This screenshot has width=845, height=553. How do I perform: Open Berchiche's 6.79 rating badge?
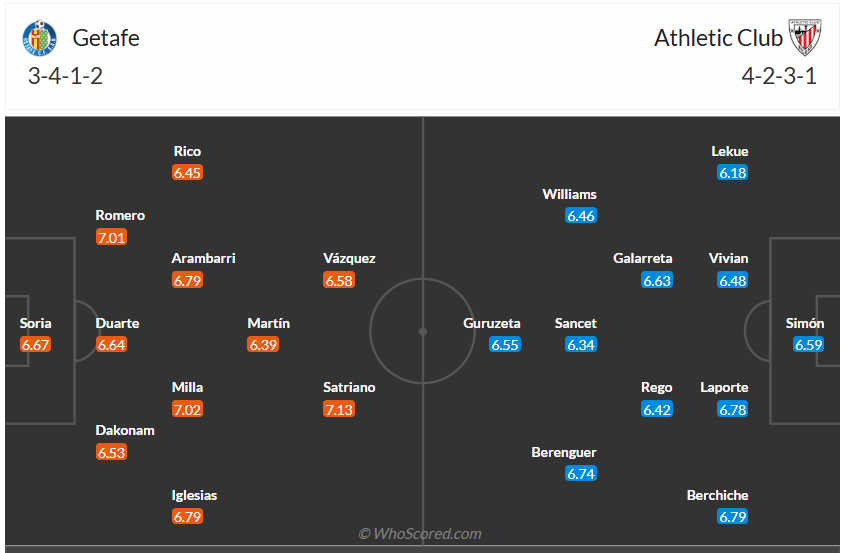click(732, 517)
